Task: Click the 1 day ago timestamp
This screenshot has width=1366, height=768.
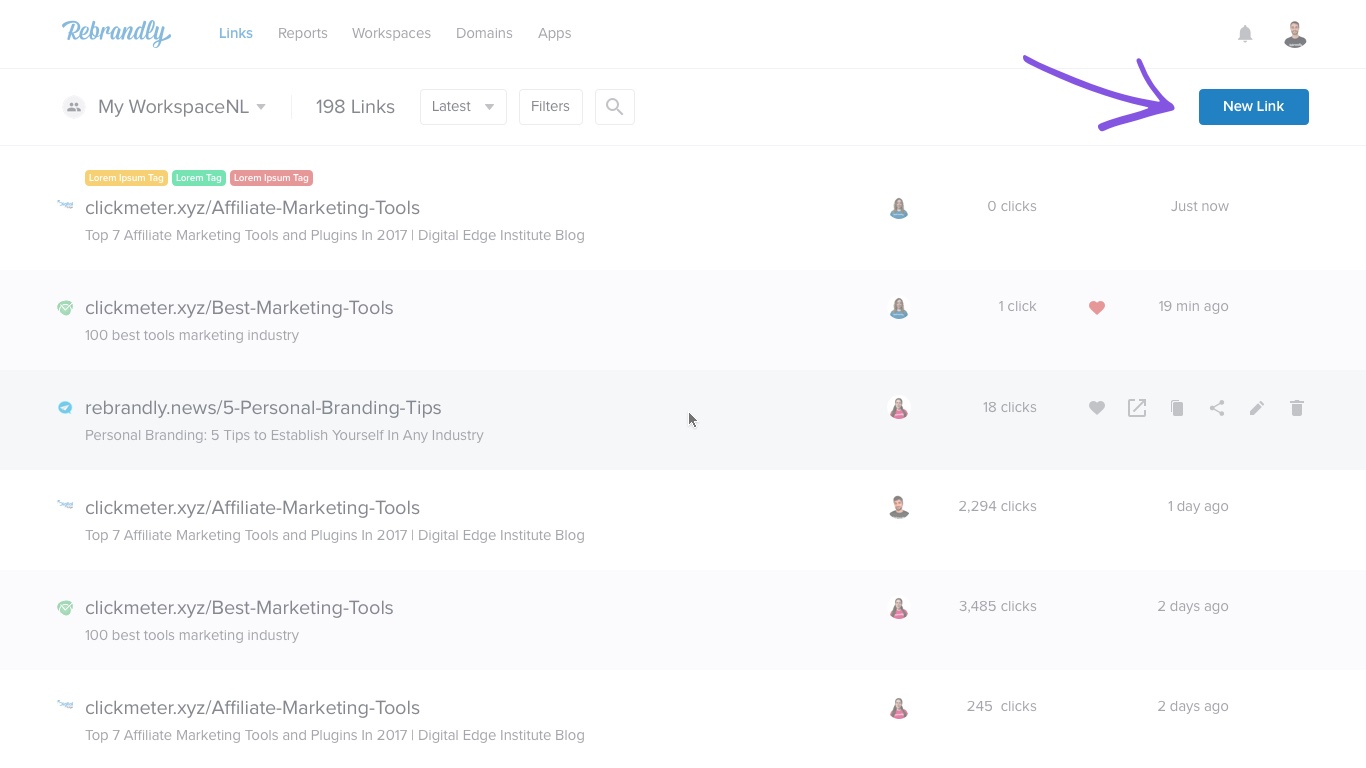Action: 1198,506
